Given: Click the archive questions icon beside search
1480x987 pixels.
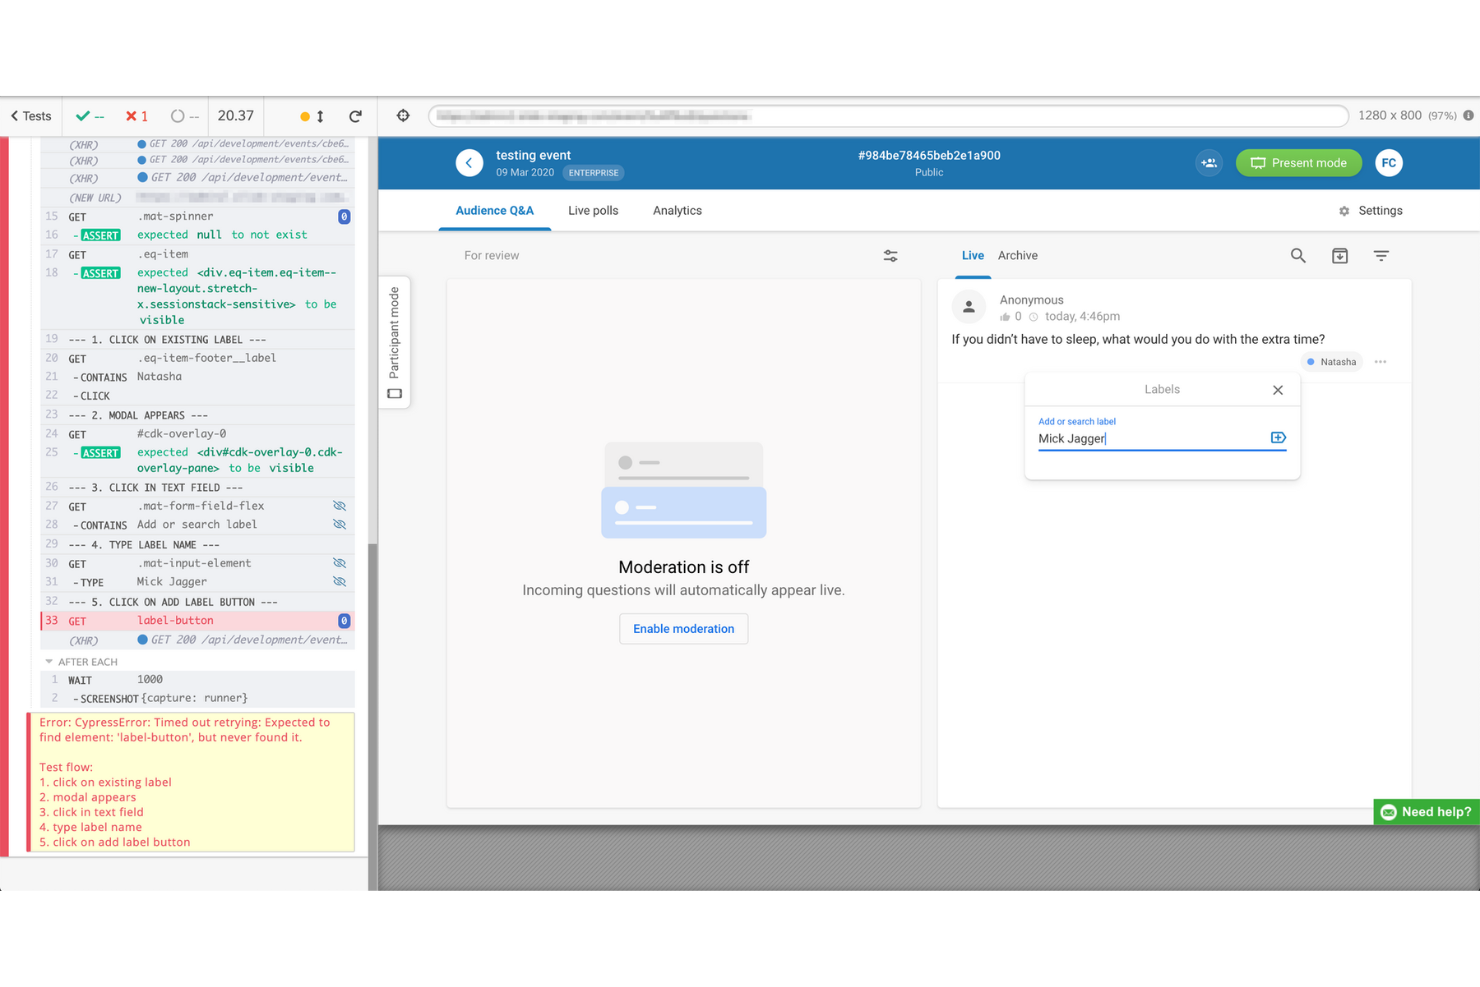Looking at the screenshot, I should pos(1339,256).
